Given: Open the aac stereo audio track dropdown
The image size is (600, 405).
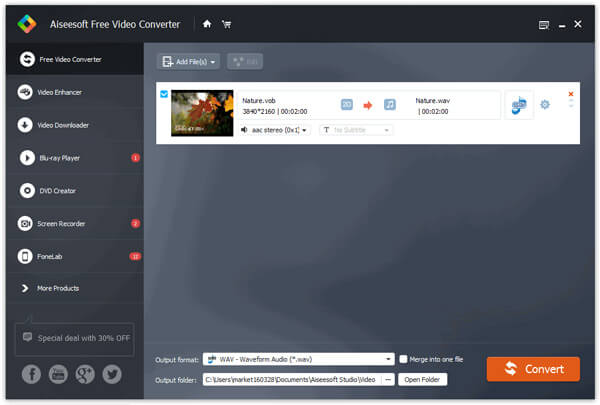Looking at the screenshot, I should (275, 130).
